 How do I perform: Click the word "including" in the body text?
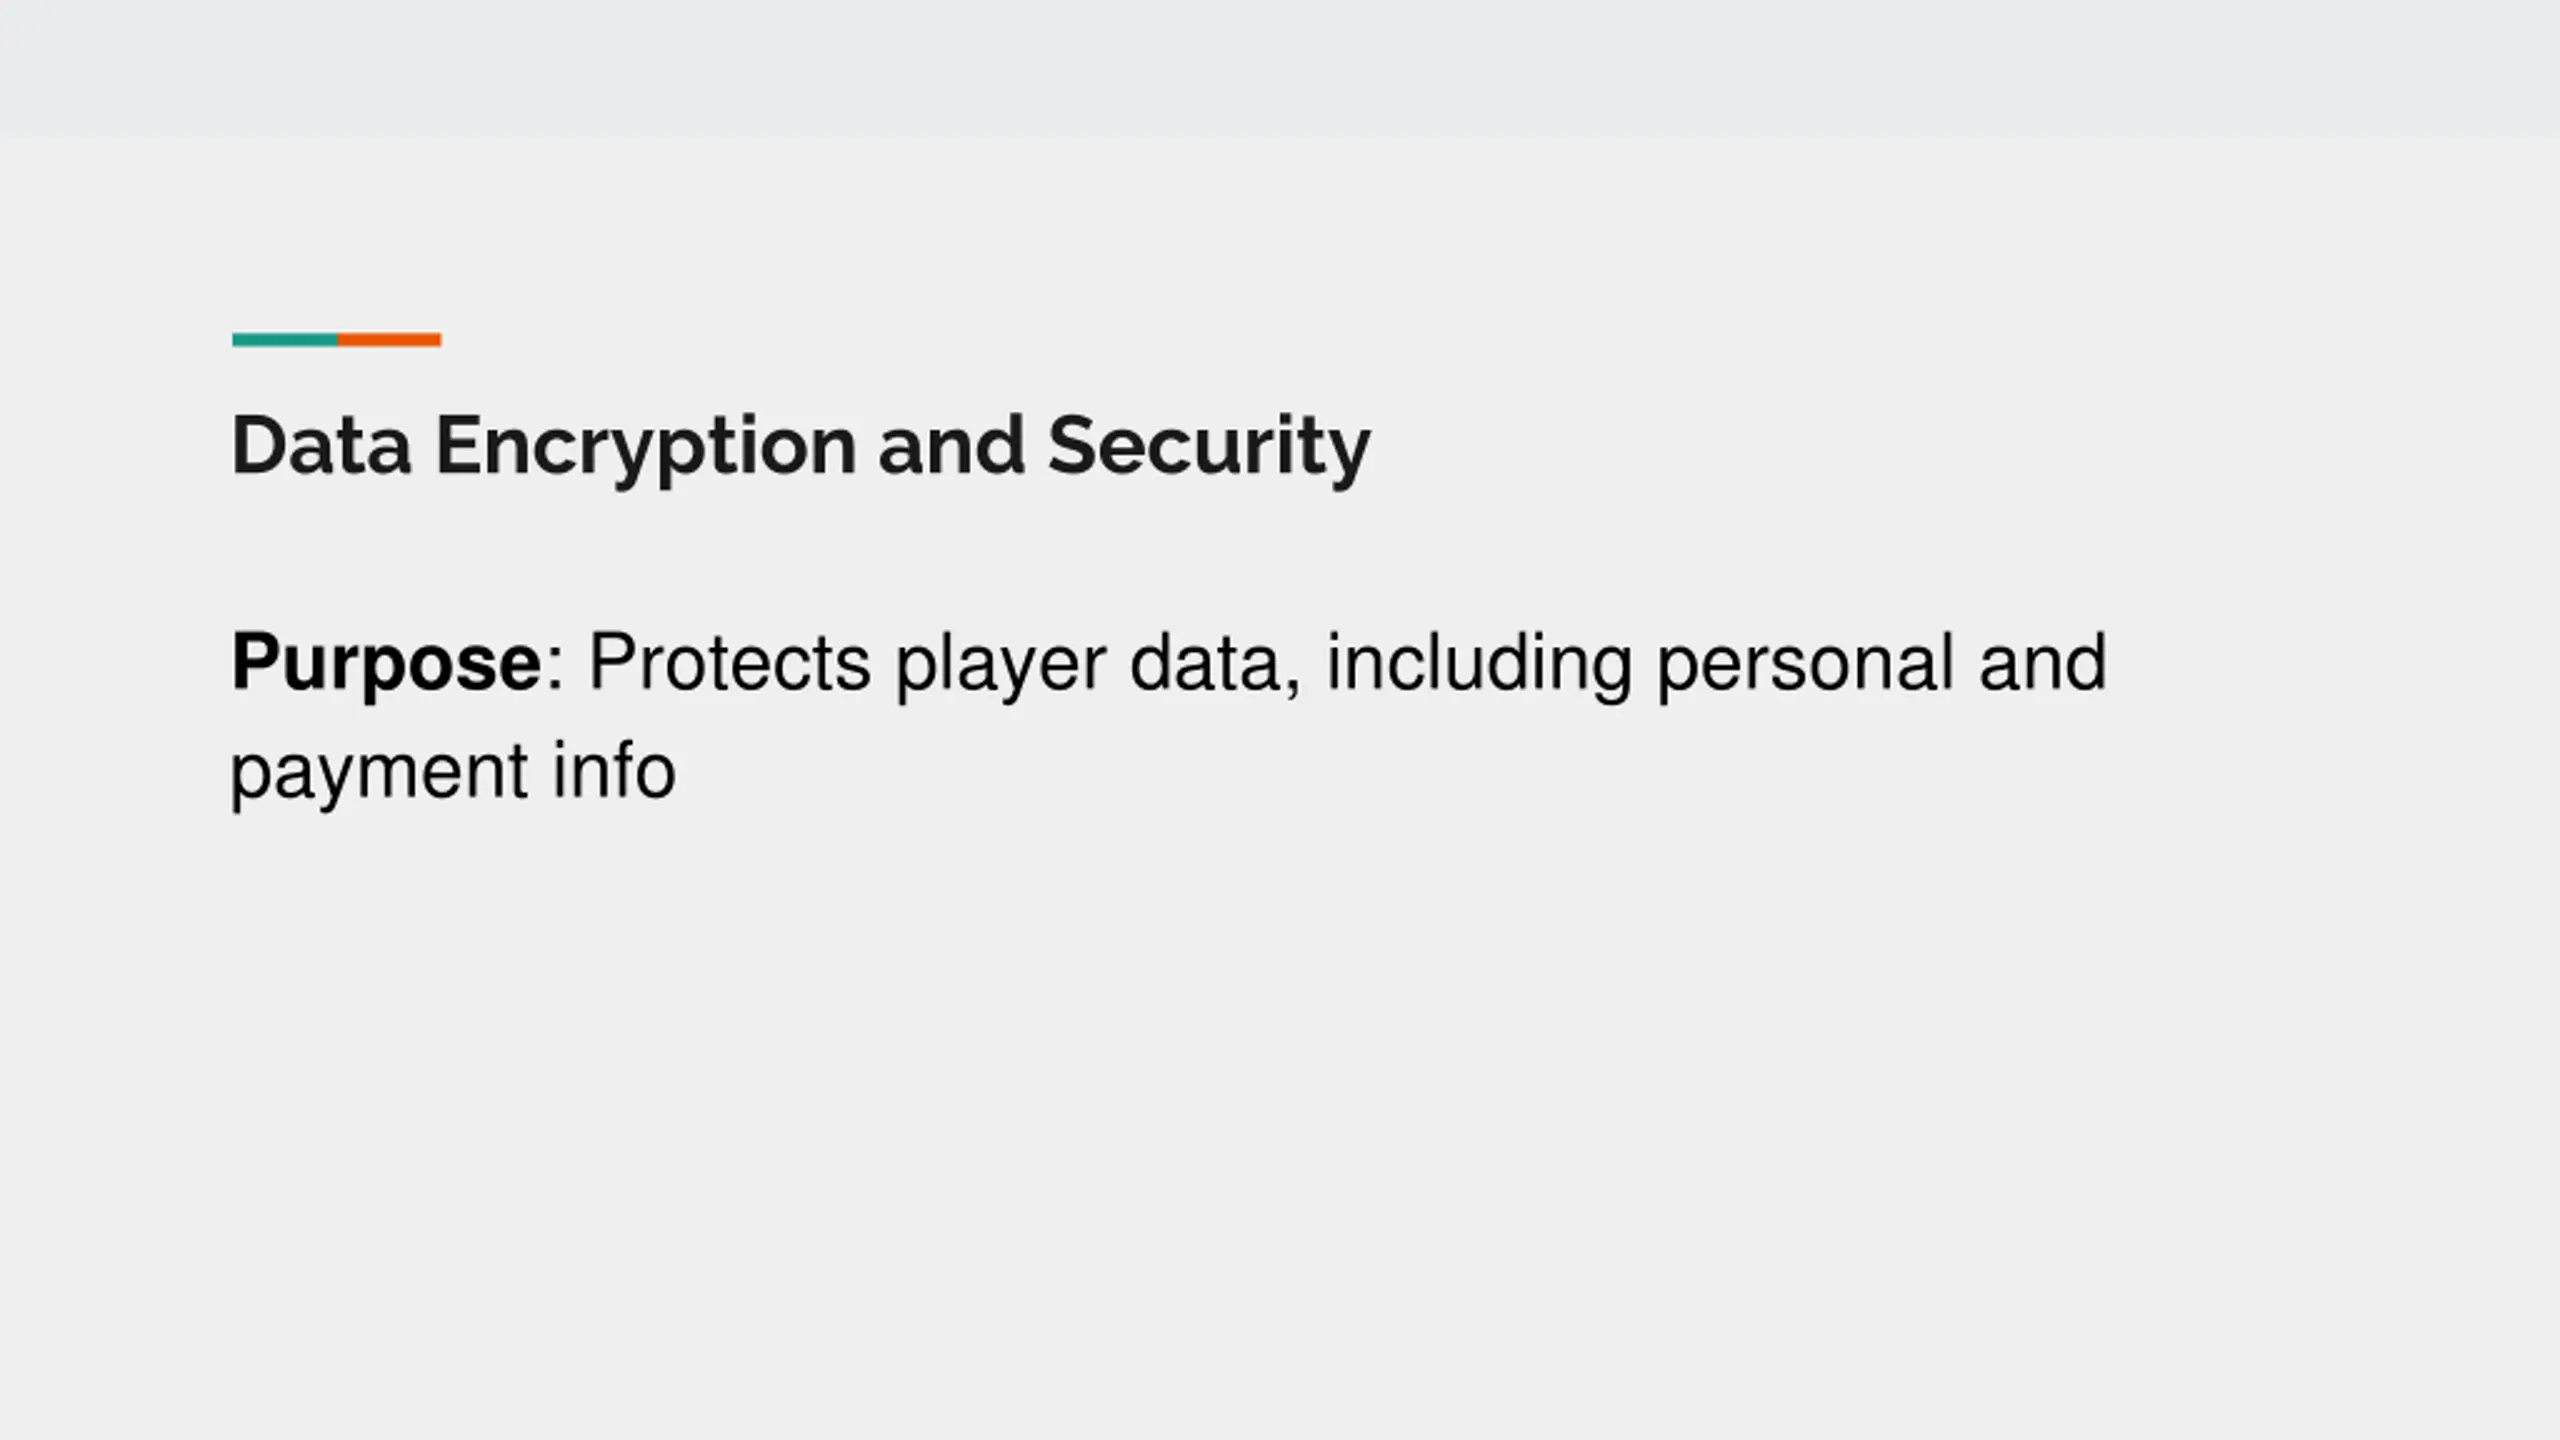[x=1479, y=664]
